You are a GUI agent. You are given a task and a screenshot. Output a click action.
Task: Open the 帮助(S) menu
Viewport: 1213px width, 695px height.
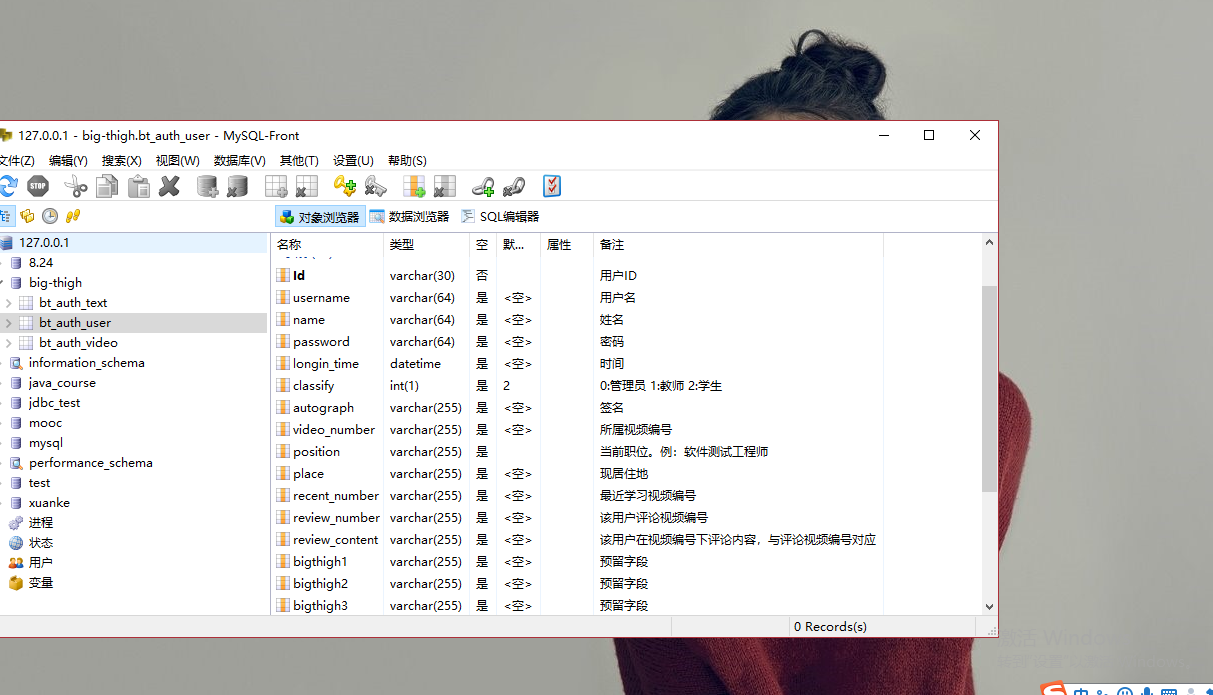coord(407,160)
